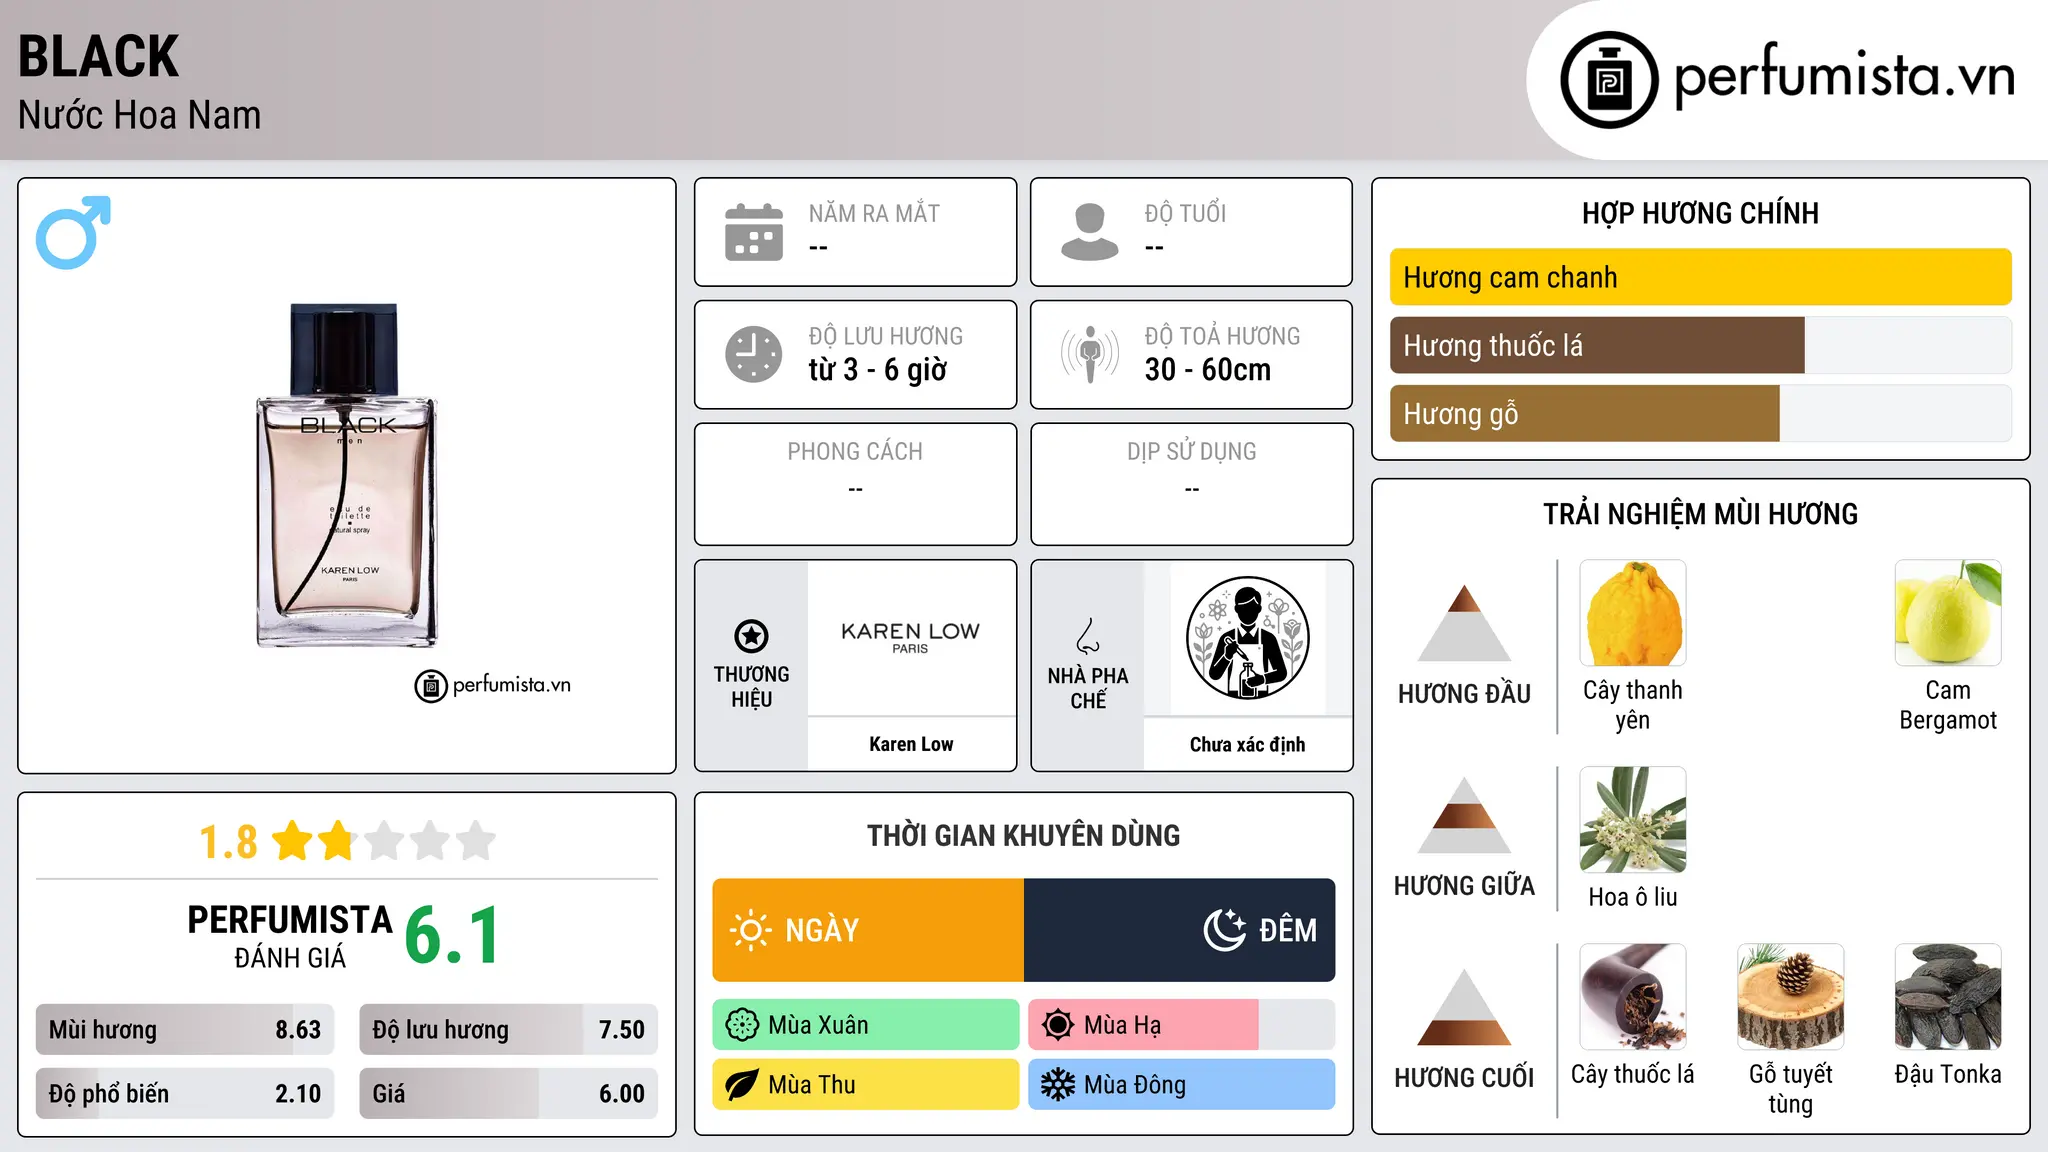Click the clock icon for longevity
This screenshot has height=1152, width=2048.
pyautogui.click(x=754, y=354)
